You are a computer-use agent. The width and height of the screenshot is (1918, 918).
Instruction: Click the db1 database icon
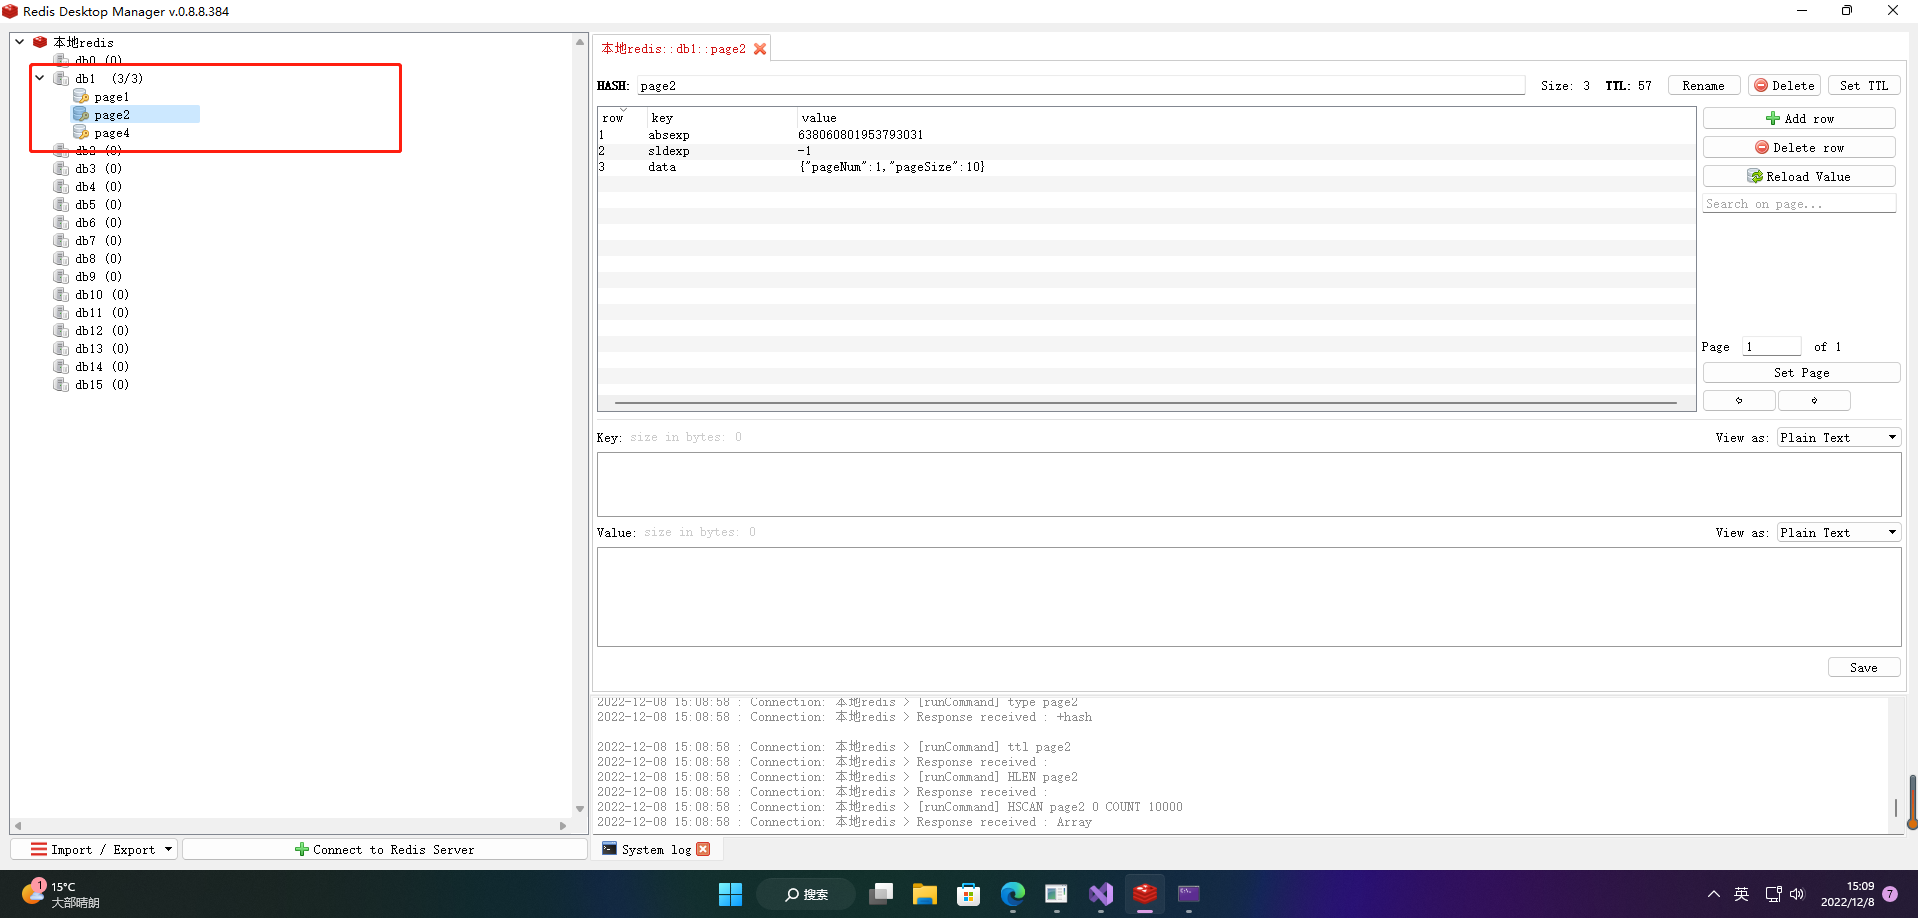click(61, 78)
